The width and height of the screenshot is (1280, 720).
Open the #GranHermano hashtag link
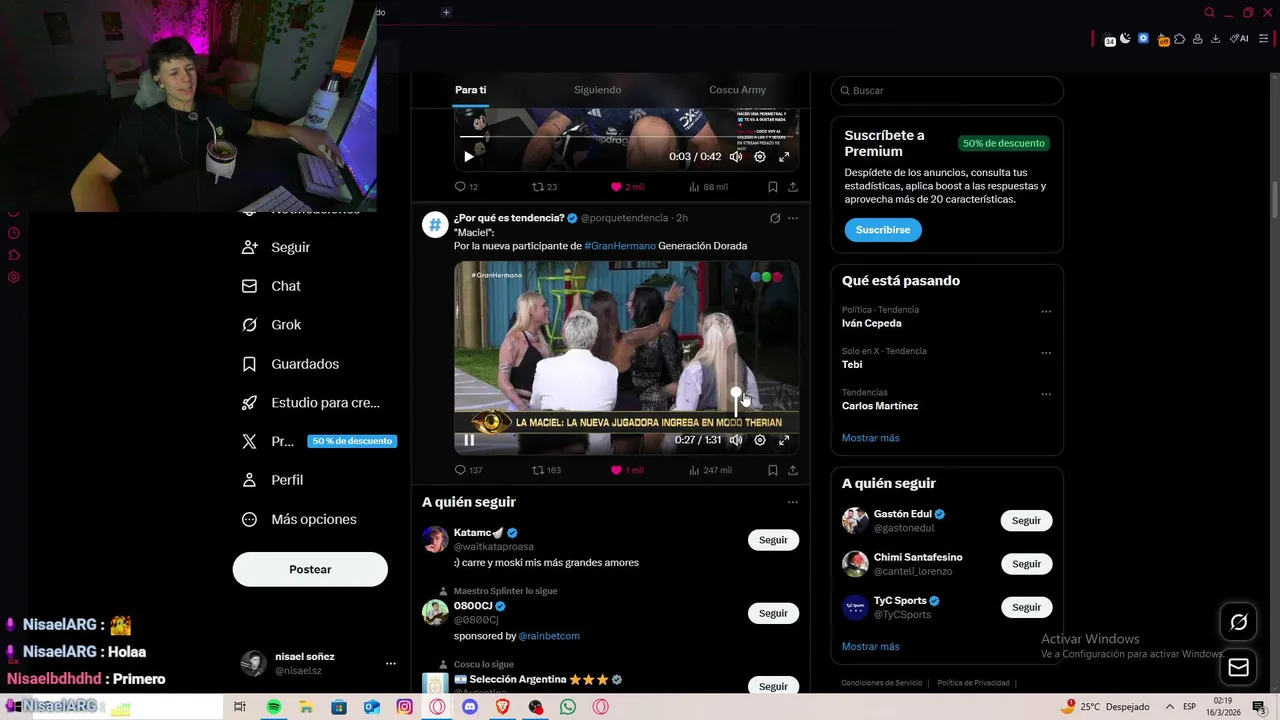point(620,246)
